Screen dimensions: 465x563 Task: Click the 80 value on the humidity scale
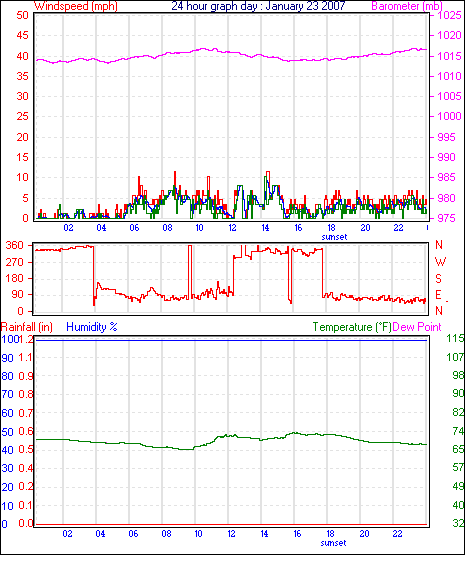8,376
